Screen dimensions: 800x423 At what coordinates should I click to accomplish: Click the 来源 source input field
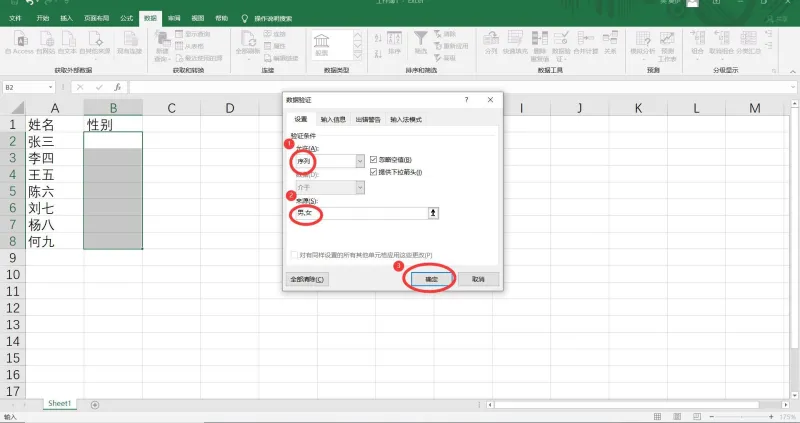click(362, 213)
